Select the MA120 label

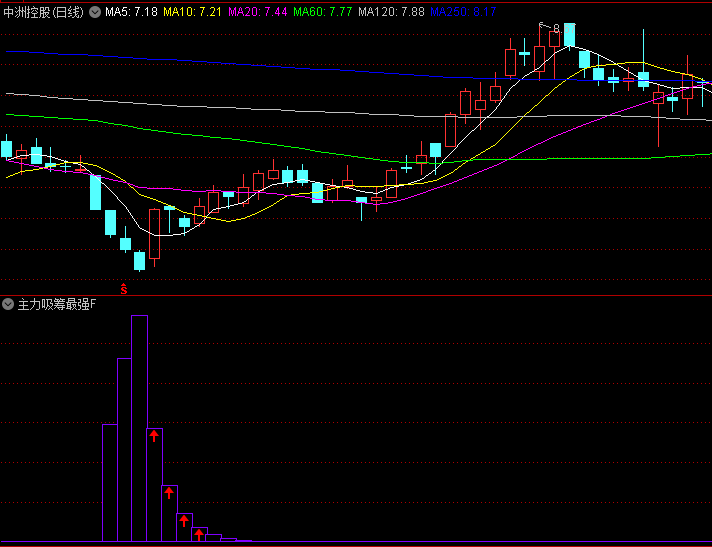point(391,12)
